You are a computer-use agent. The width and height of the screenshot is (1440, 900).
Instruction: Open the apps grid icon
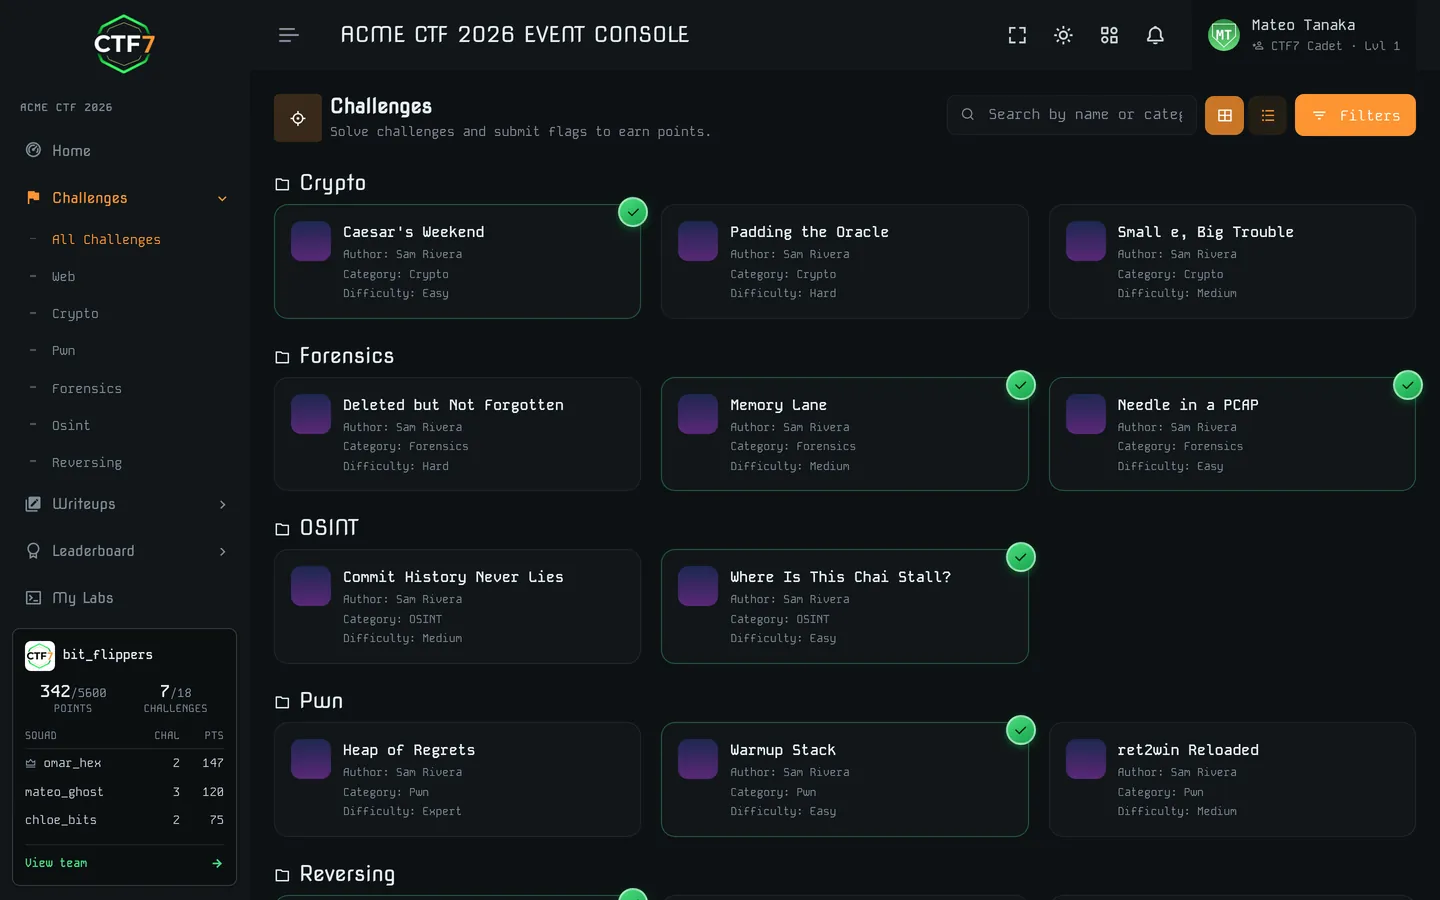click(1109, 35)
